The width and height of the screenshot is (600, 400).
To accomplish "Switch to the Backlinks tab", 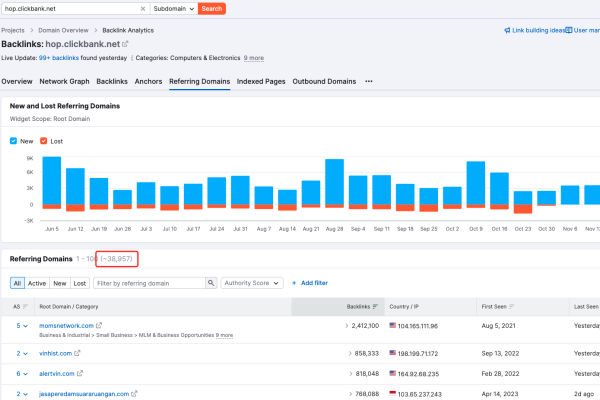I will click(x=112, y=81).
